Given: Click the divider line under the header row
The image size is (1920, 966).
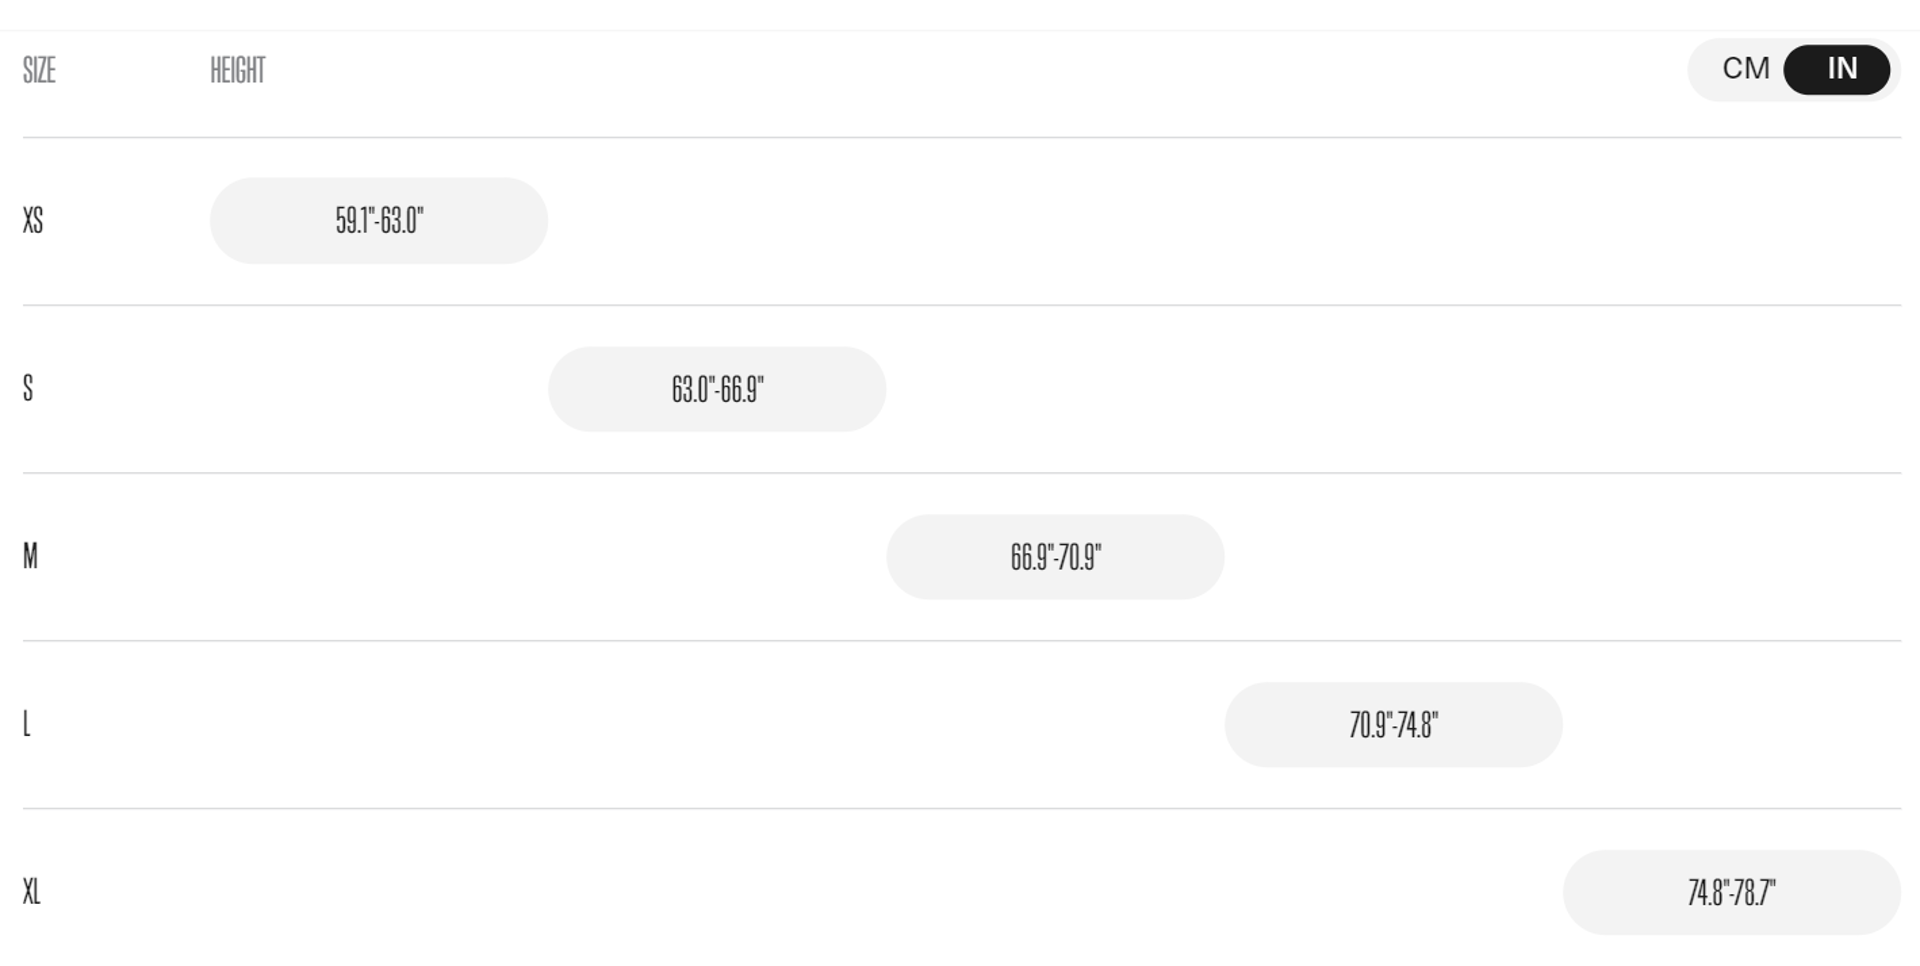Looking at the screenshot, I should click(x=960, y=138).
